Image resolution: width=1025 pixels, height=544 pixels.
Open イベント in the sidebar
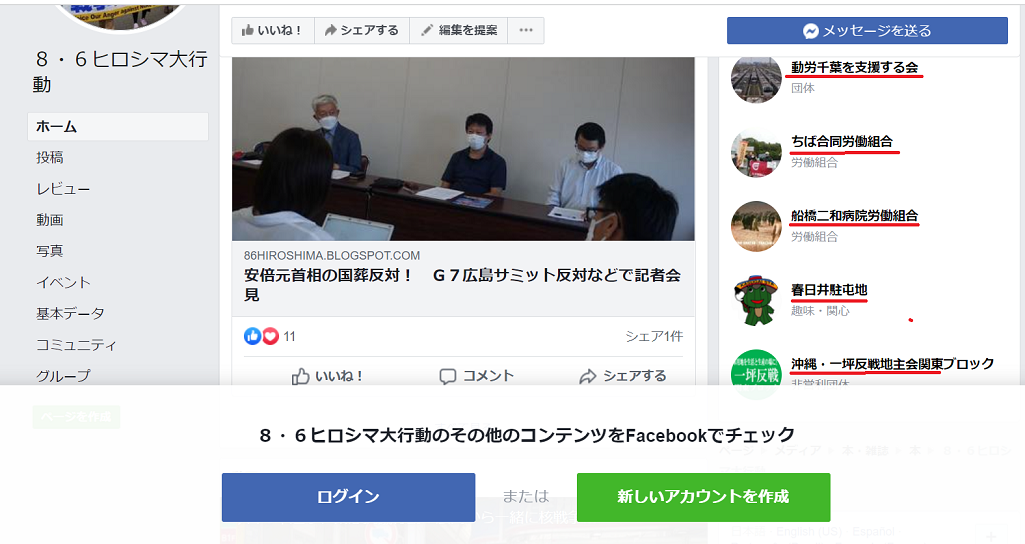point(63,282)
